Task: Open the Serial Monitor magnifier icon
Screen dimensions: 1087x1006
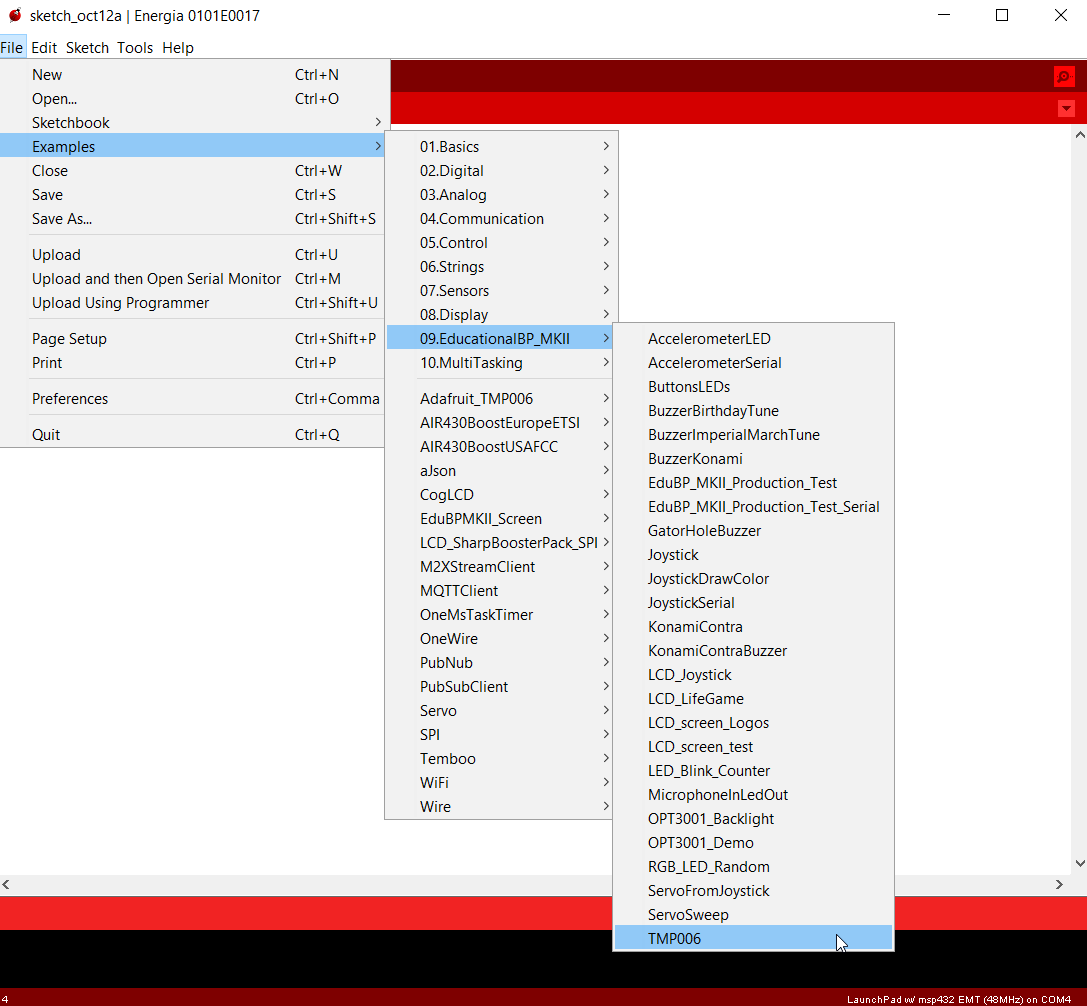Action: pos(1063,76)
